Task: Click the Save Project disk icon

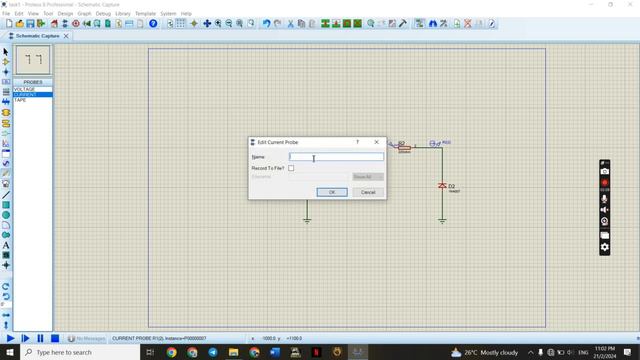Action: click(30, 24)
